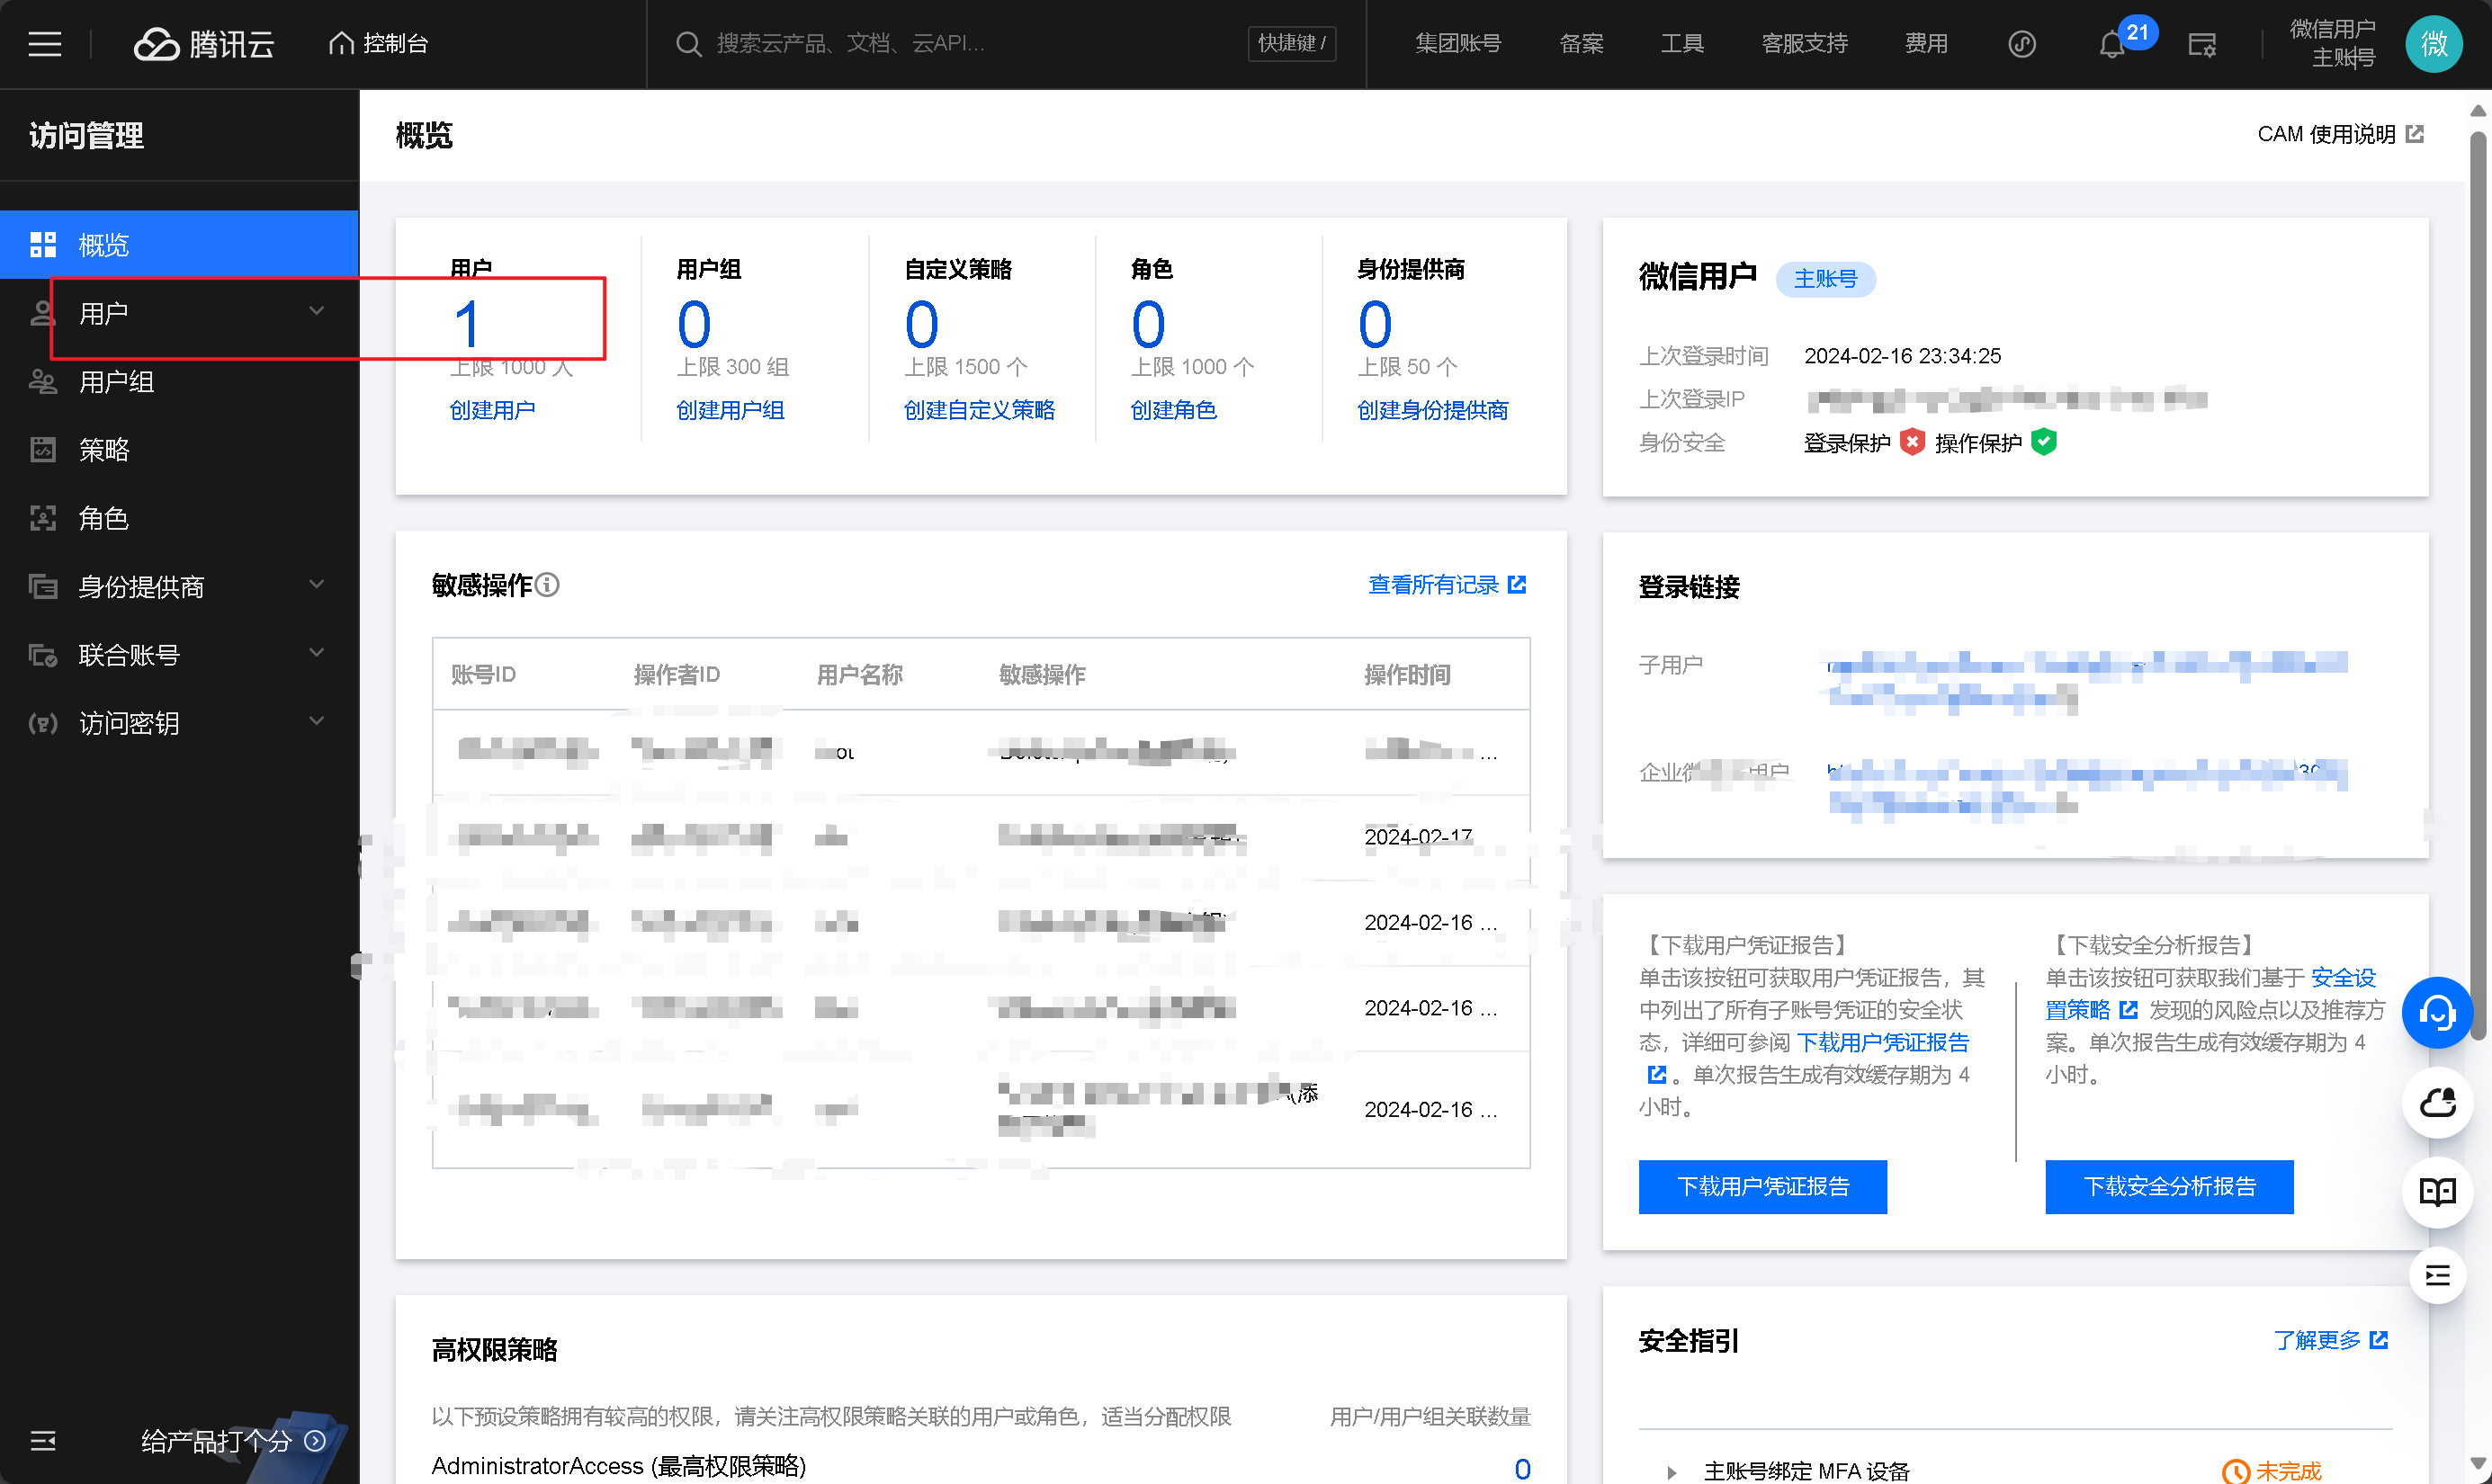Open 费用 in the top navigation

1925,44
